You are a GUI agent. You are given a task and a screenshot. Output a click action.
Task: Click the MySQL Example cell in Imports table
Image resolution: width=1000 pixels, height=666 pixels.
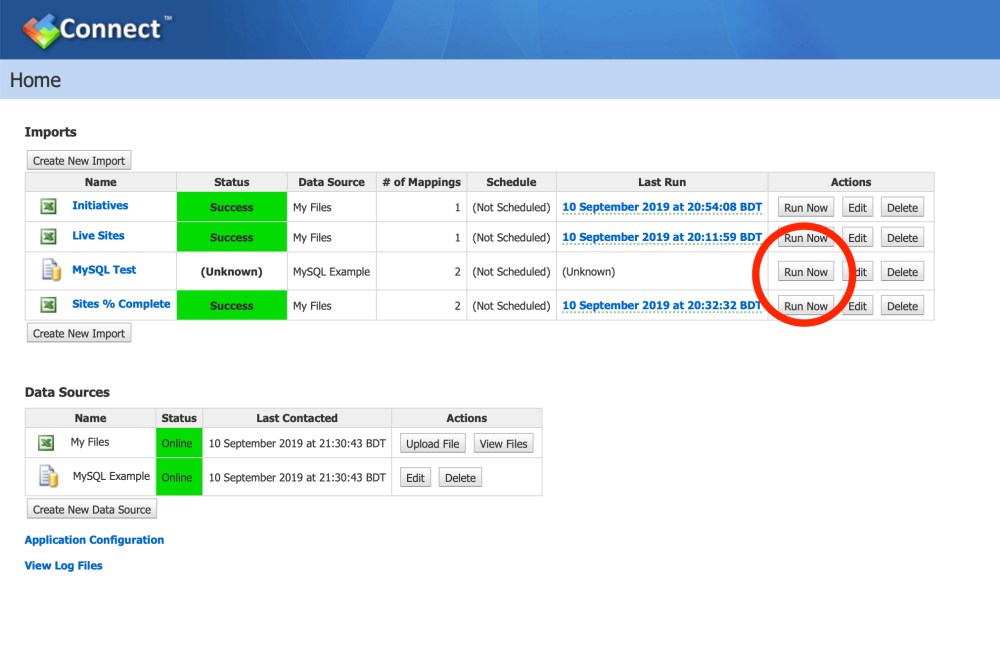click(332, 272)
